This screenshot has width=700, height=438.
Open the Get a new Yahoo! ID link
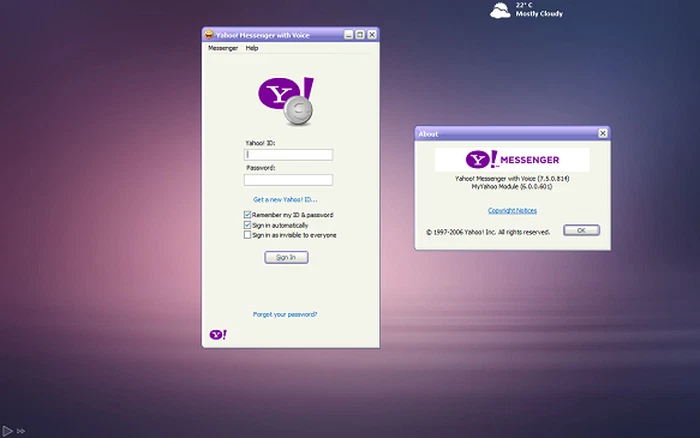click(285, 200)
